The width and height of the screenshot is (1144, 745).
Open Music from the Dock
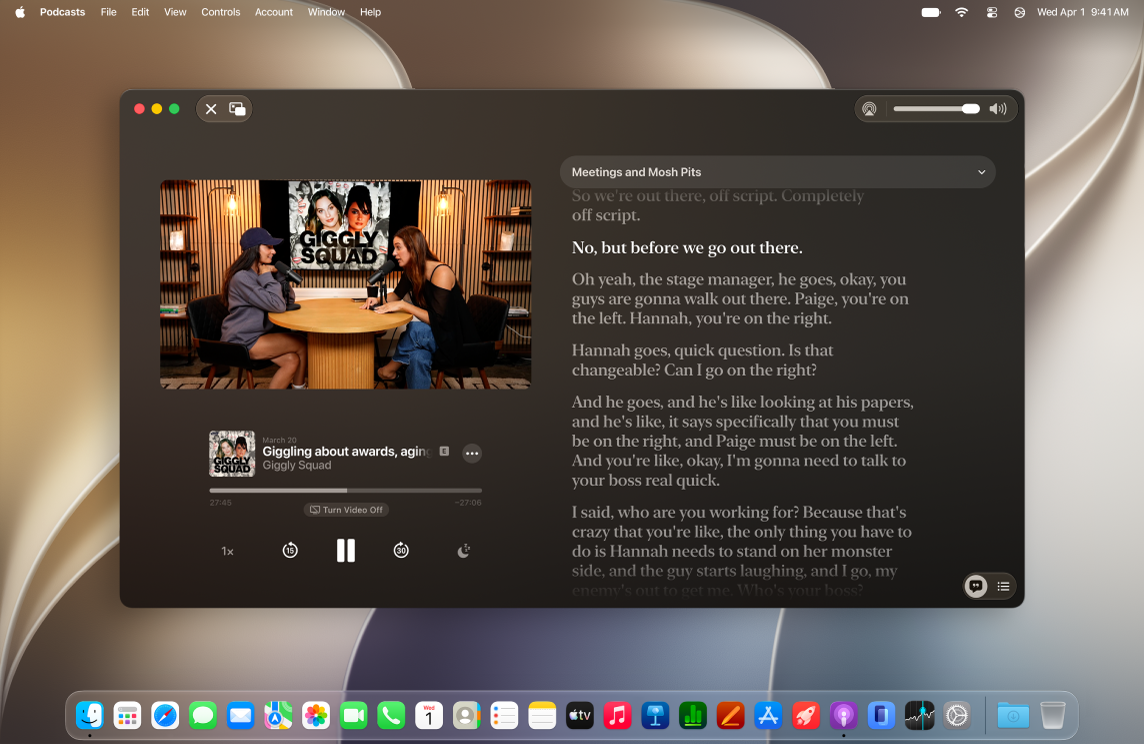617,716
